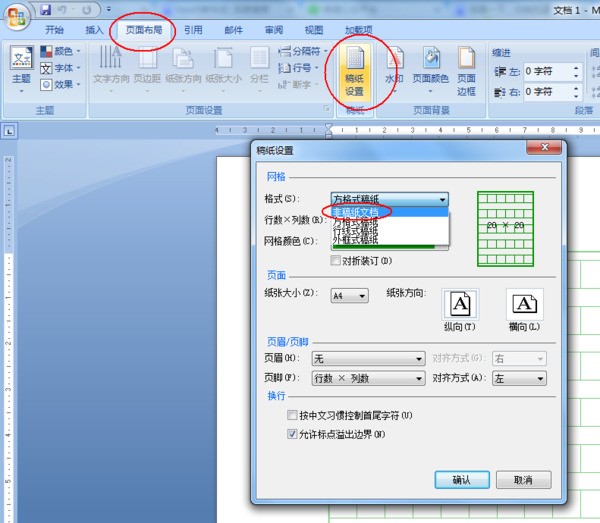Screen dimensions: 600x523
Task: Open theme Effects (效果) menu
Action: point(60,85)
